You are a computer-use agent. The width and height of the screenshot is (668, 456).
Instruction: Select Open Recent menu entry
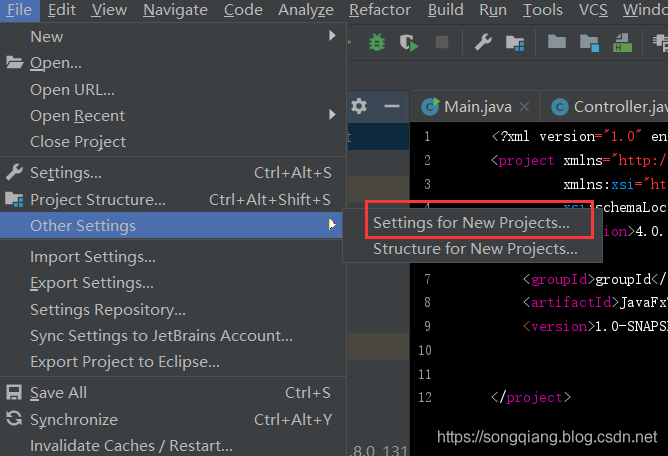[173, 115]
